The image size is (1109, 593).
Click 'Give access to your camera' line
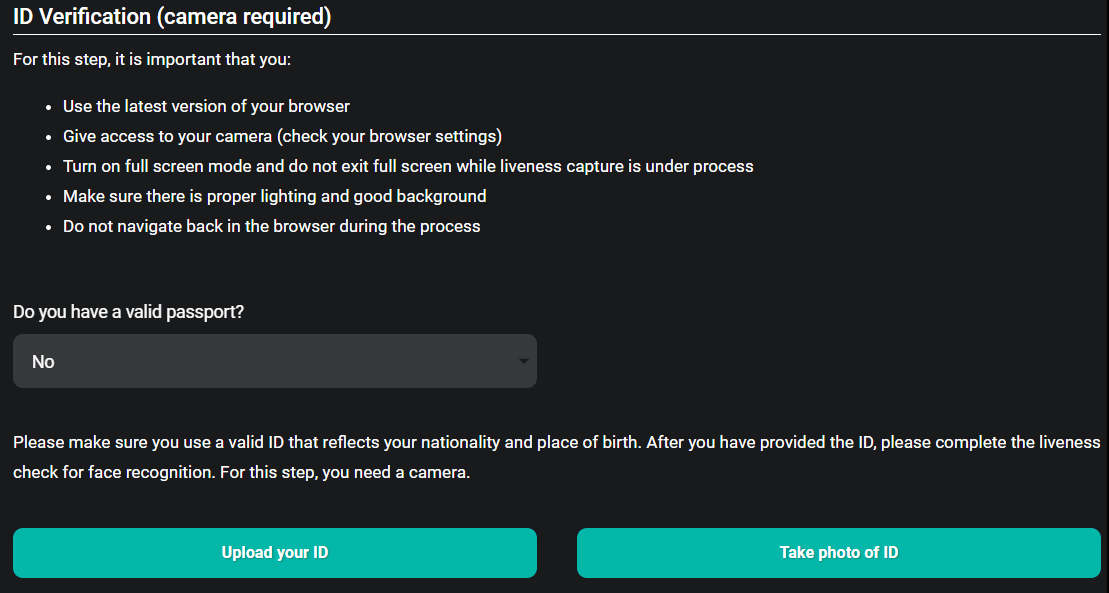click(x=282, y=136)
